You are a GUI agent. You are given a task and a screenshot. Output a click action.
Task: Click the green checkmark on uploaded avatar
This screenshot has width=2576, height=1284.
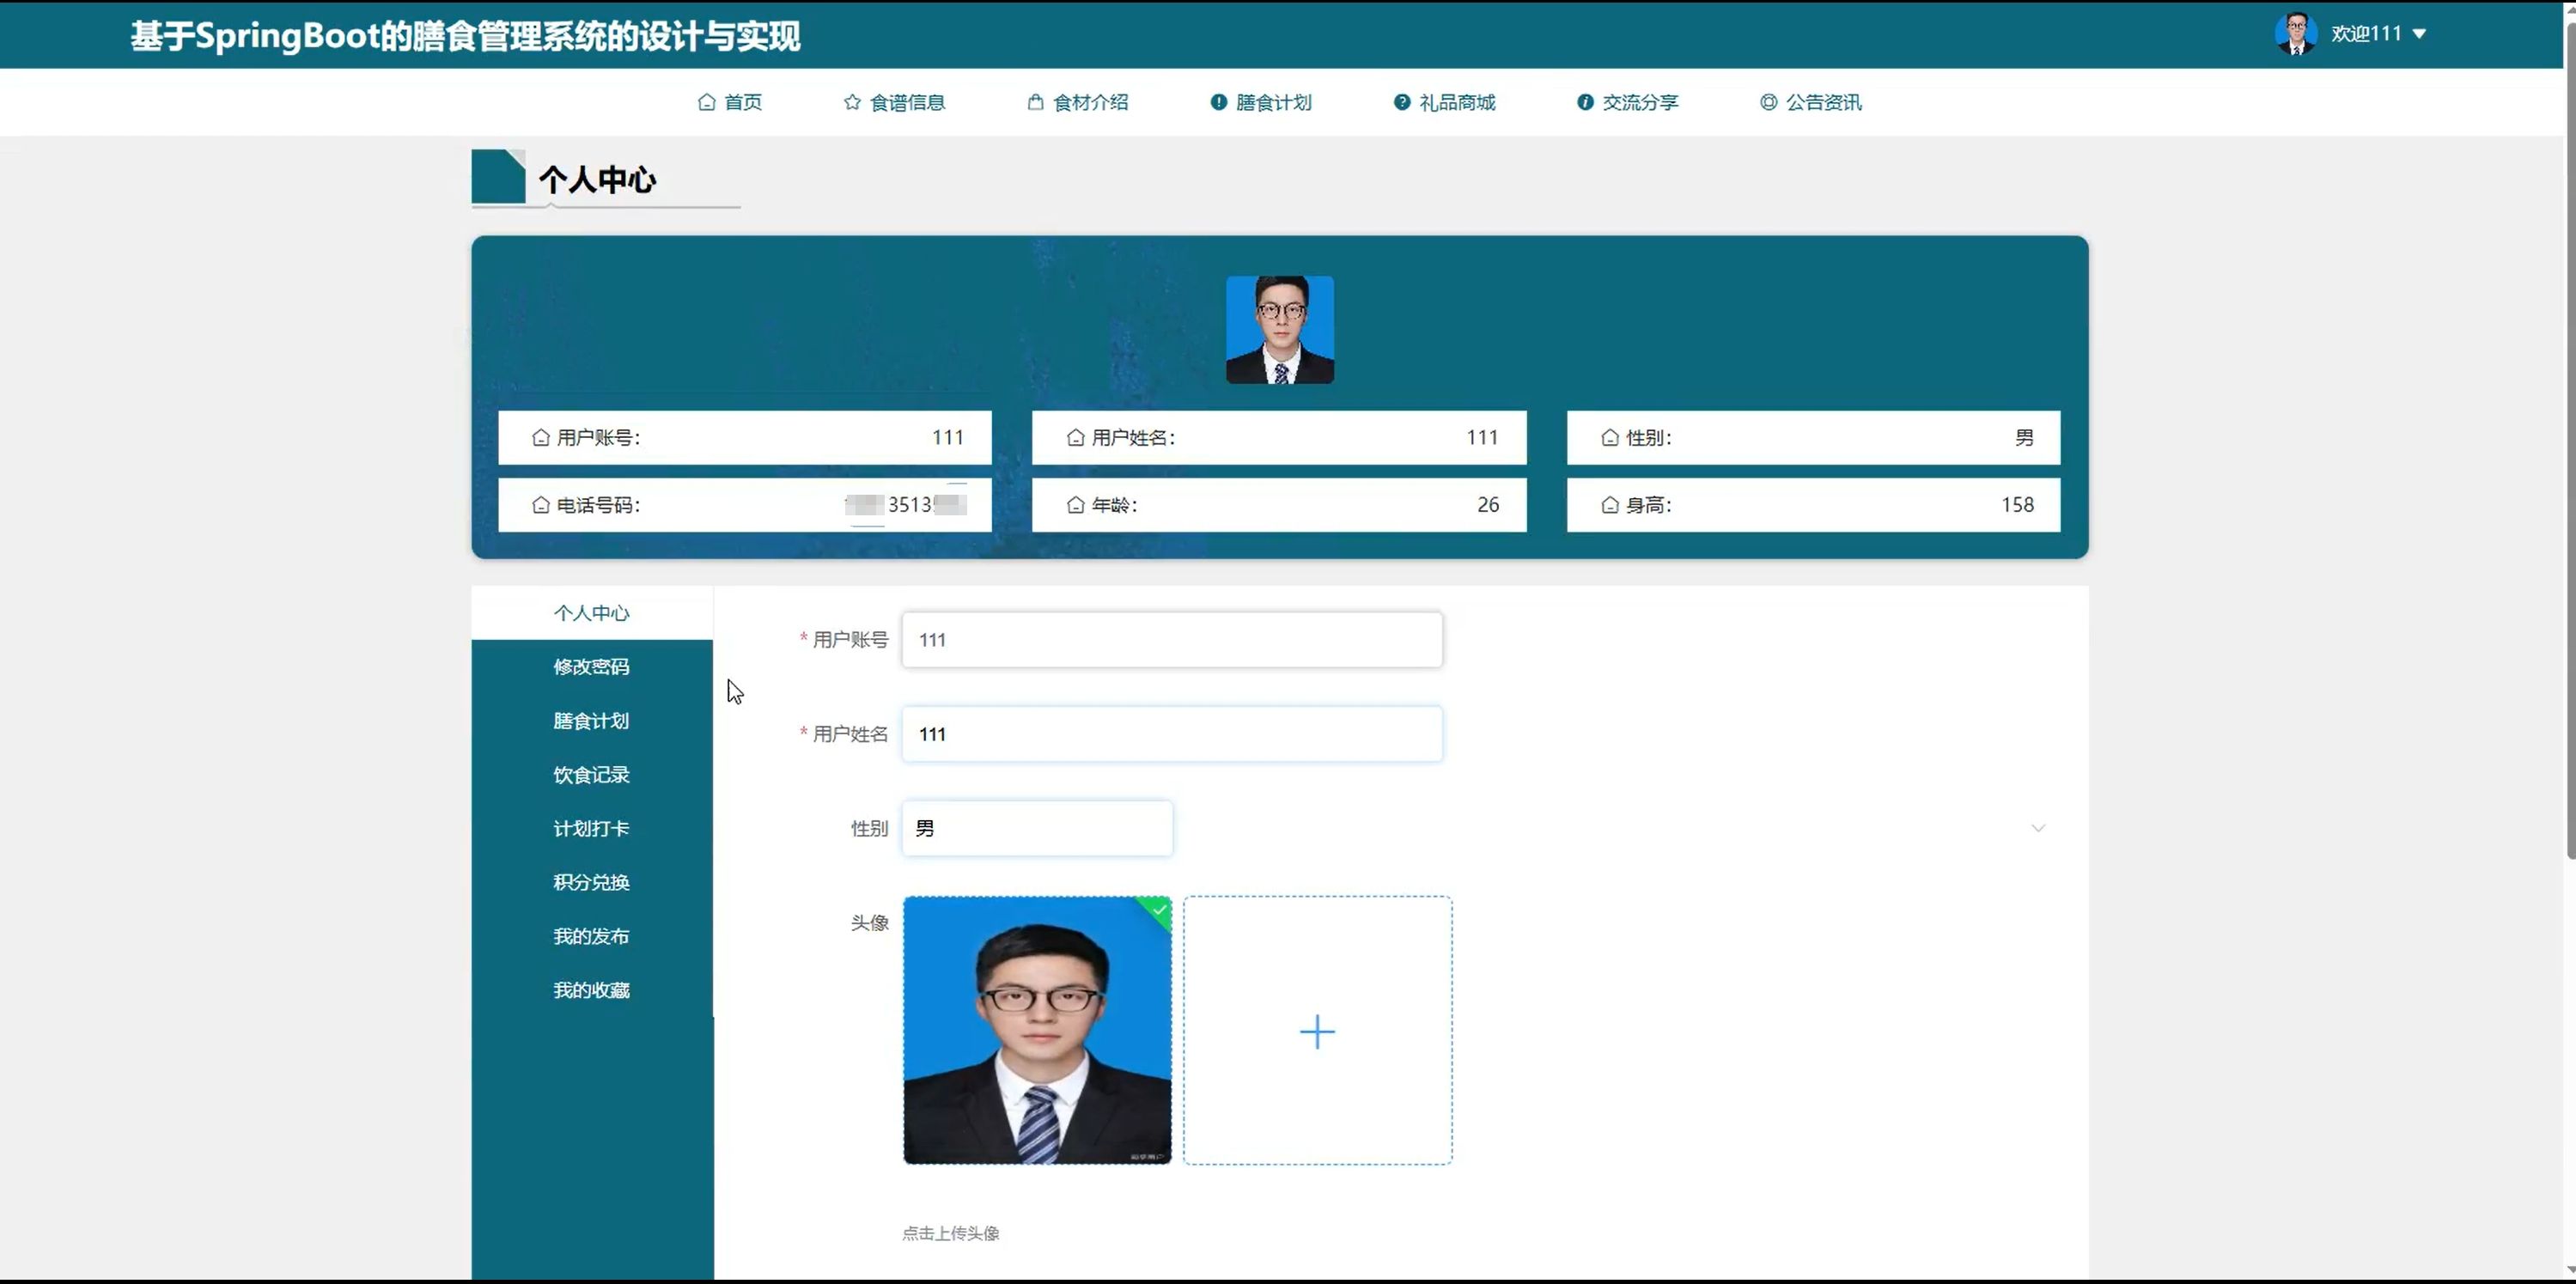(1159, 910)
